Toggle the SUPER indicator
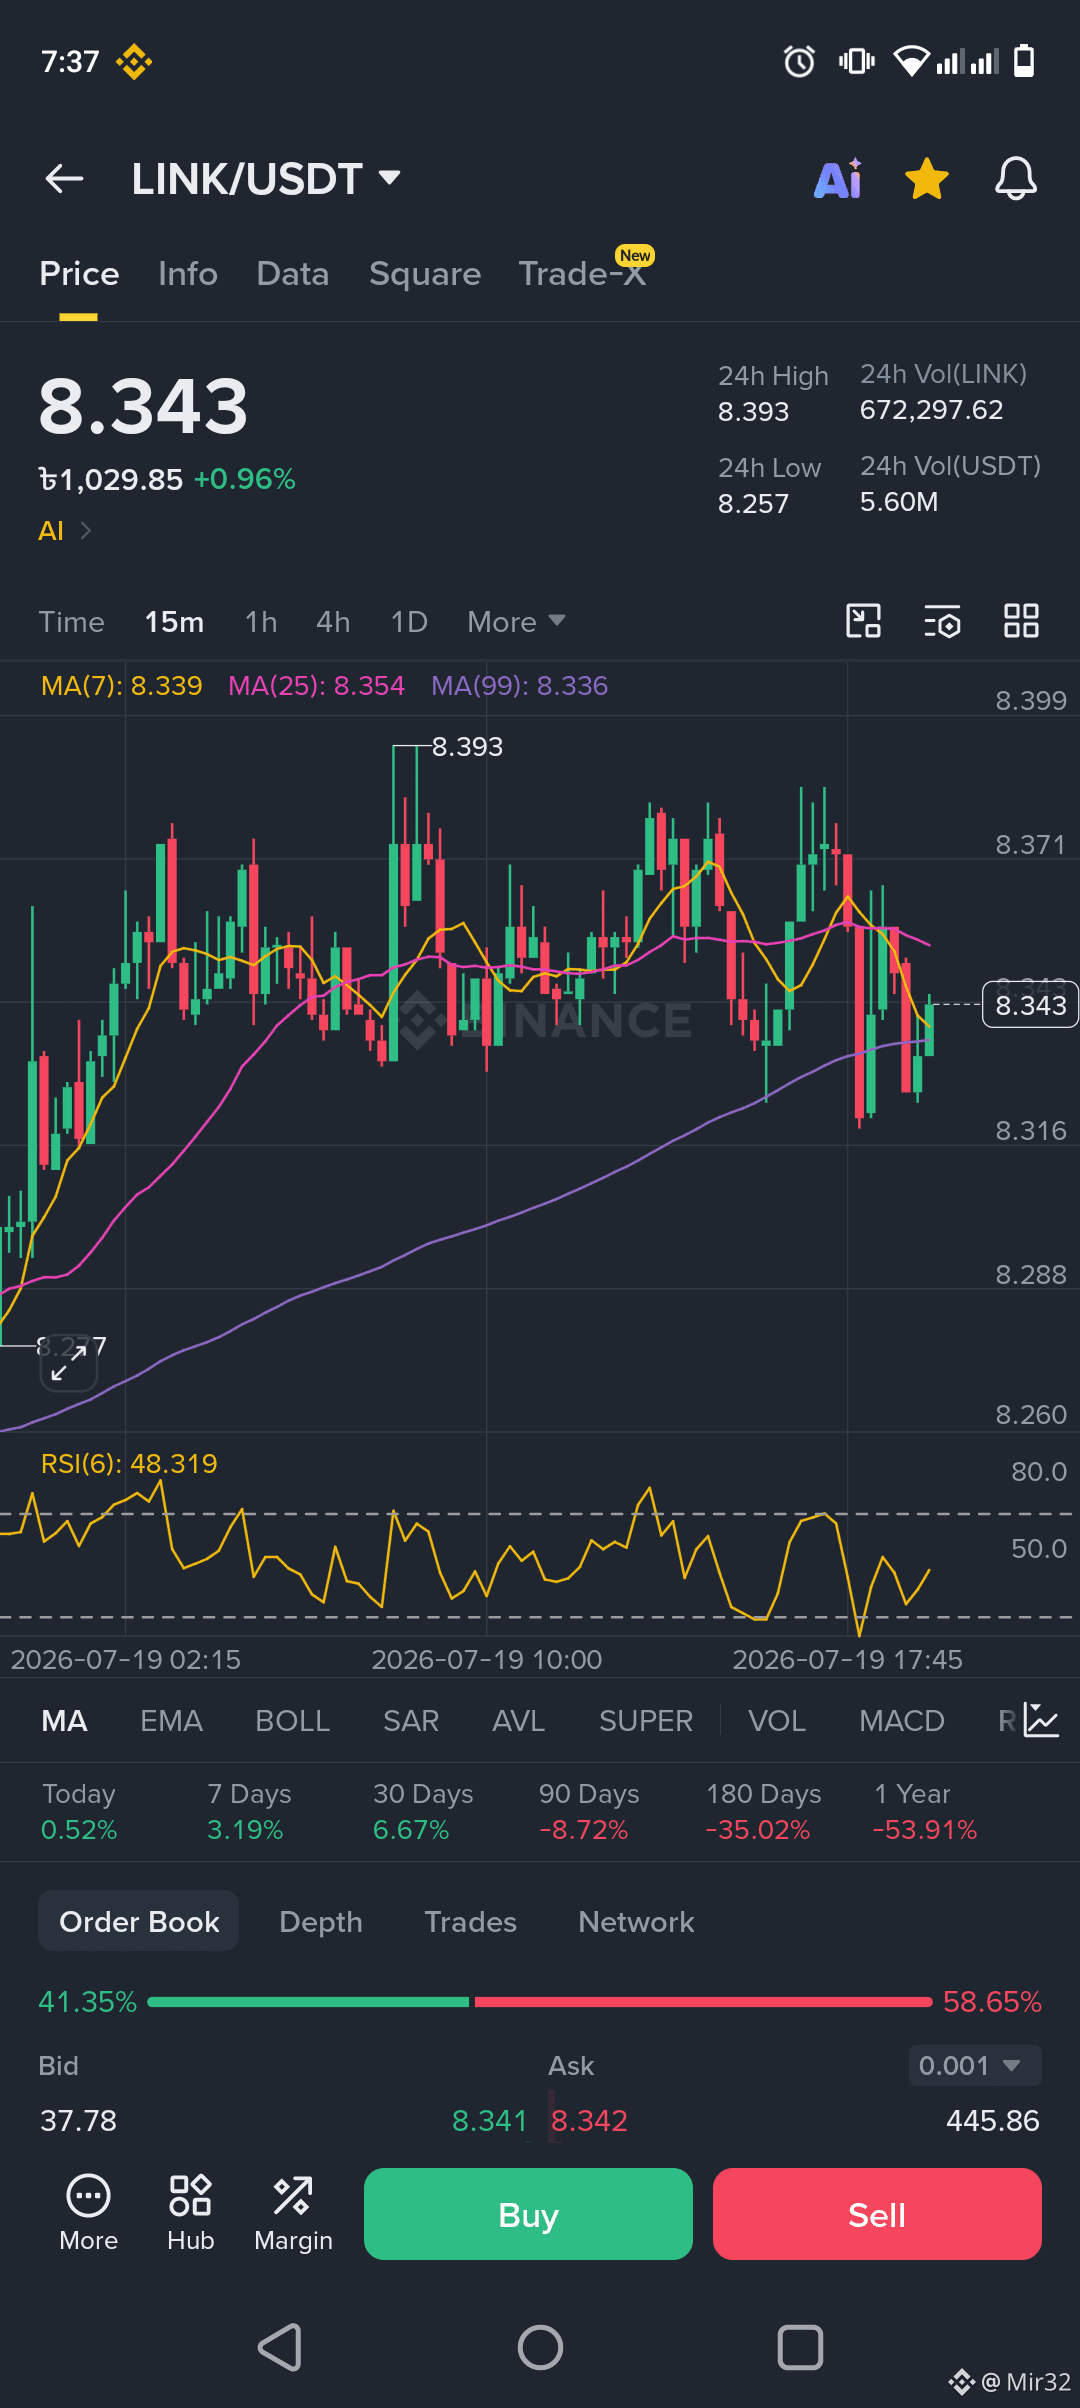Screen dimensions: 1080x2408 point(646,1721)
